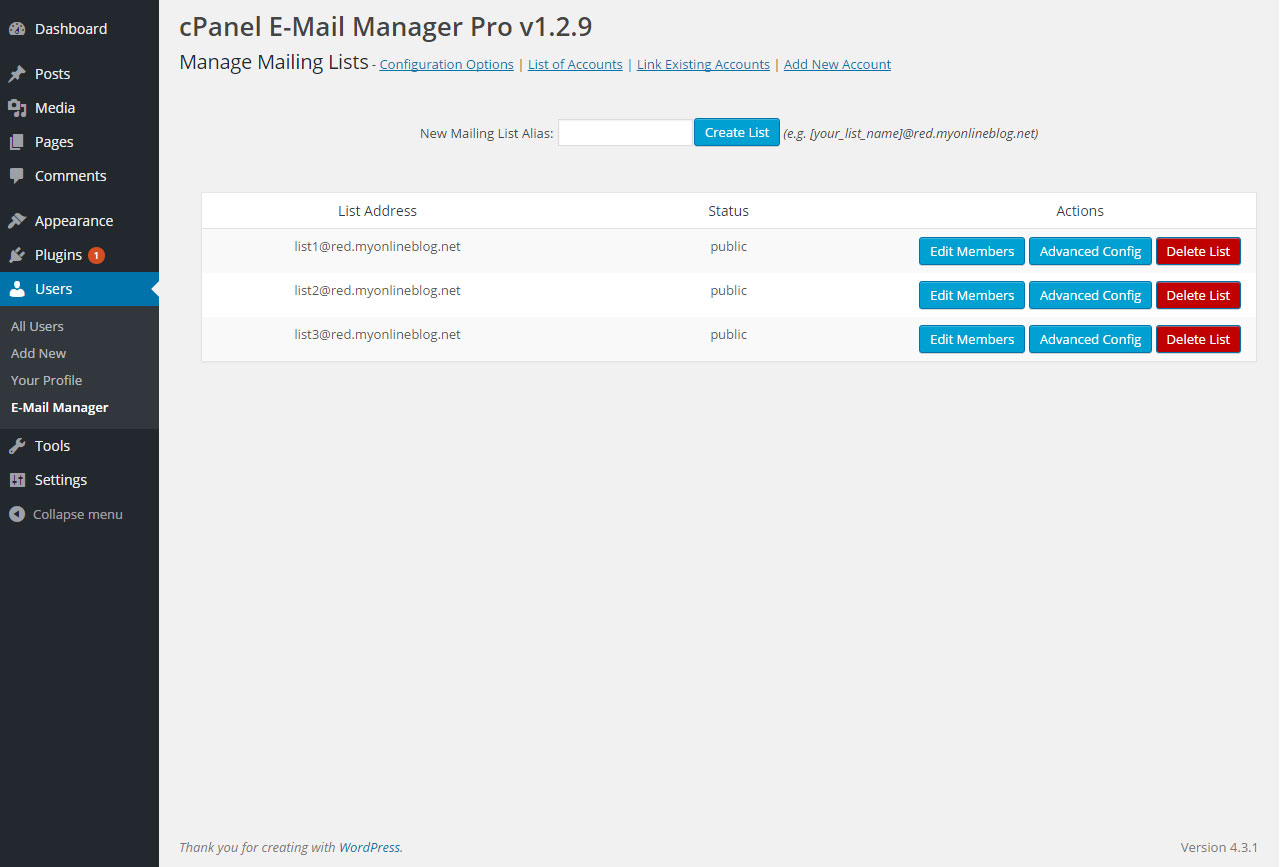Edit Members of list2
The width and height of the screenshot is (1280, 867).
click(972, 295)
